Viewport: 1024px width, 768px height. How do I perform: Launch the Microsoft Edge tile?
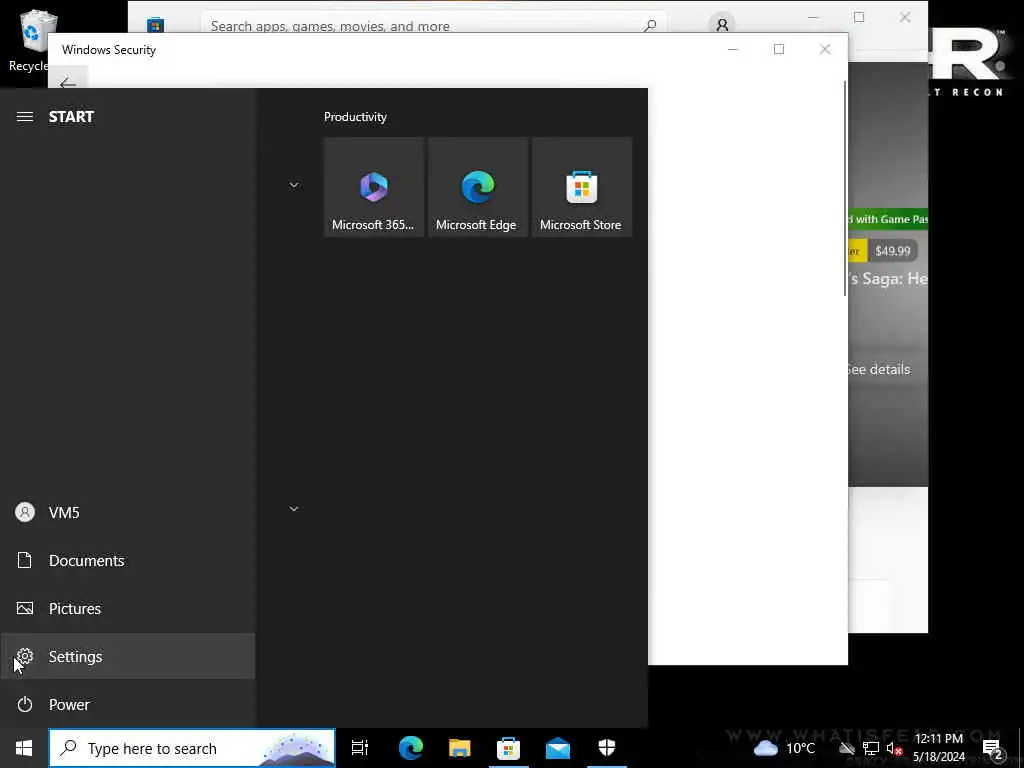point(477,187)
